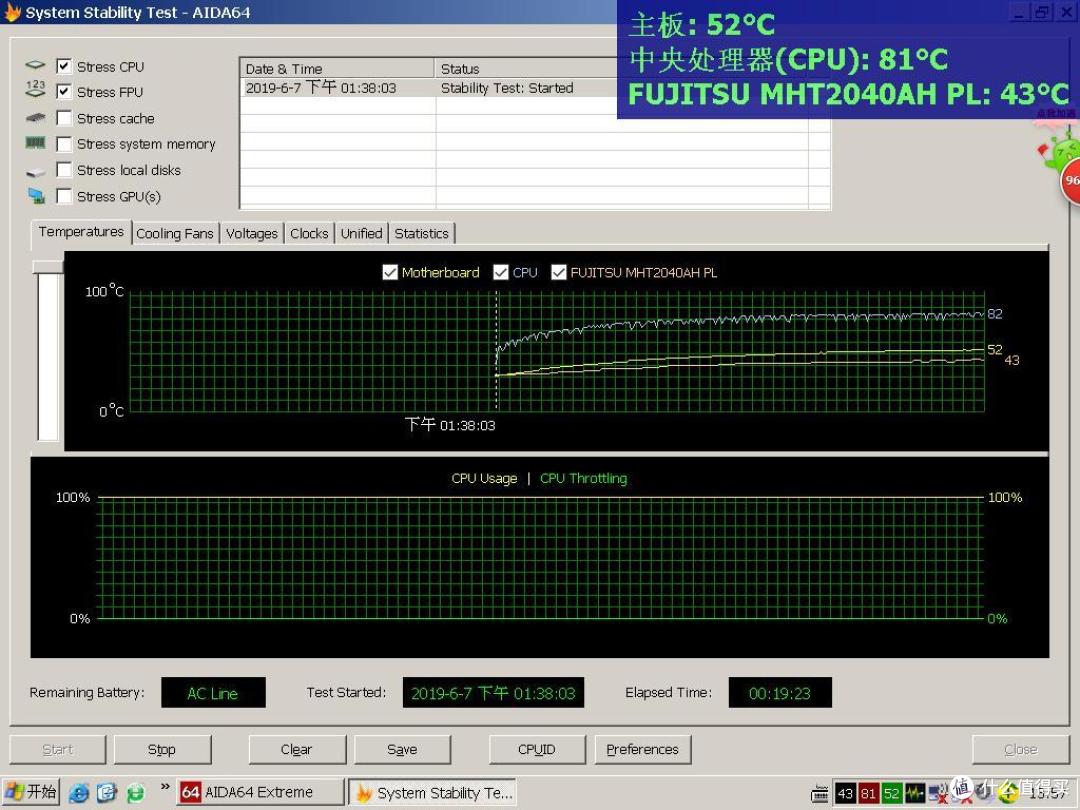Expand the quick launch chevron
1080x810 pixels.
point(165,787)
